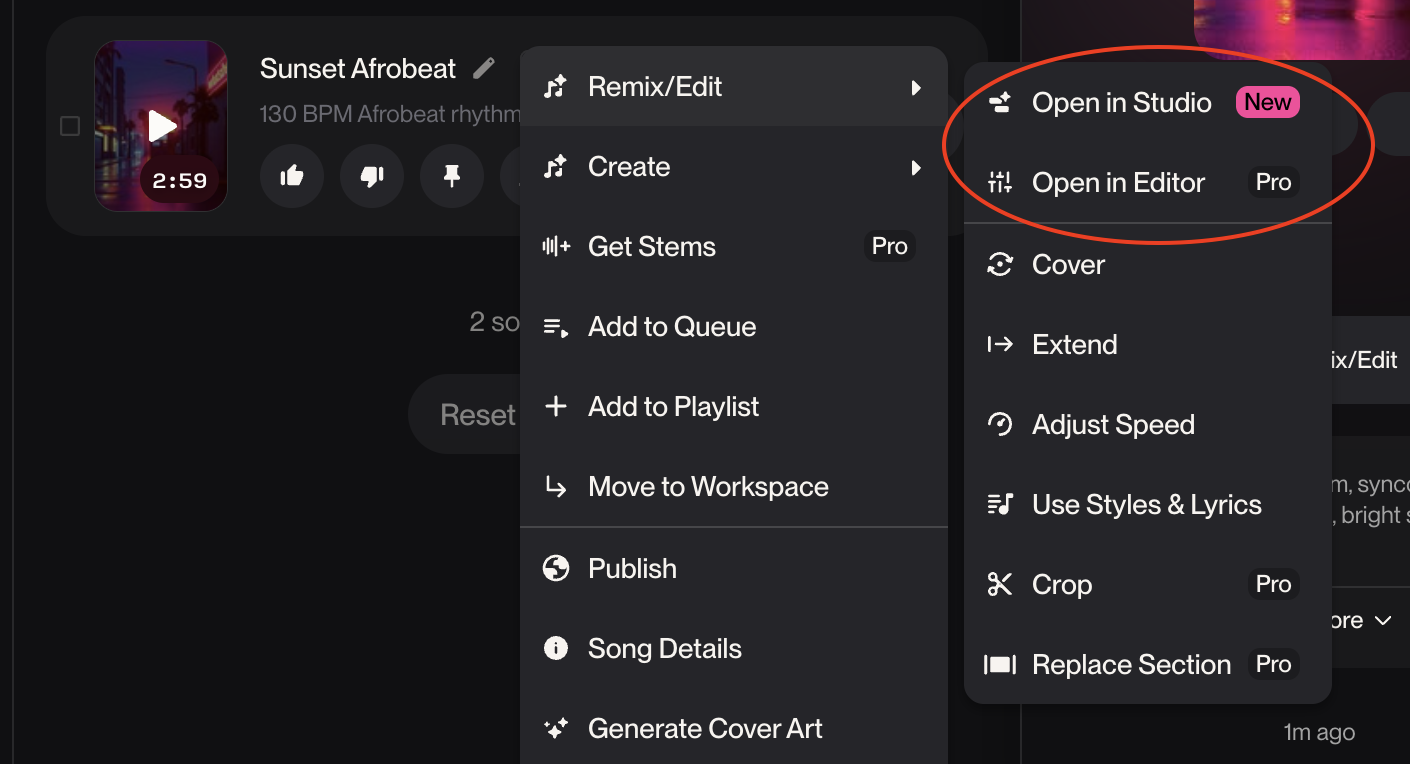Viewport: 1410px width, 764px height.
Task: Select Extend in the submenu
Action: coord(1074,344)
